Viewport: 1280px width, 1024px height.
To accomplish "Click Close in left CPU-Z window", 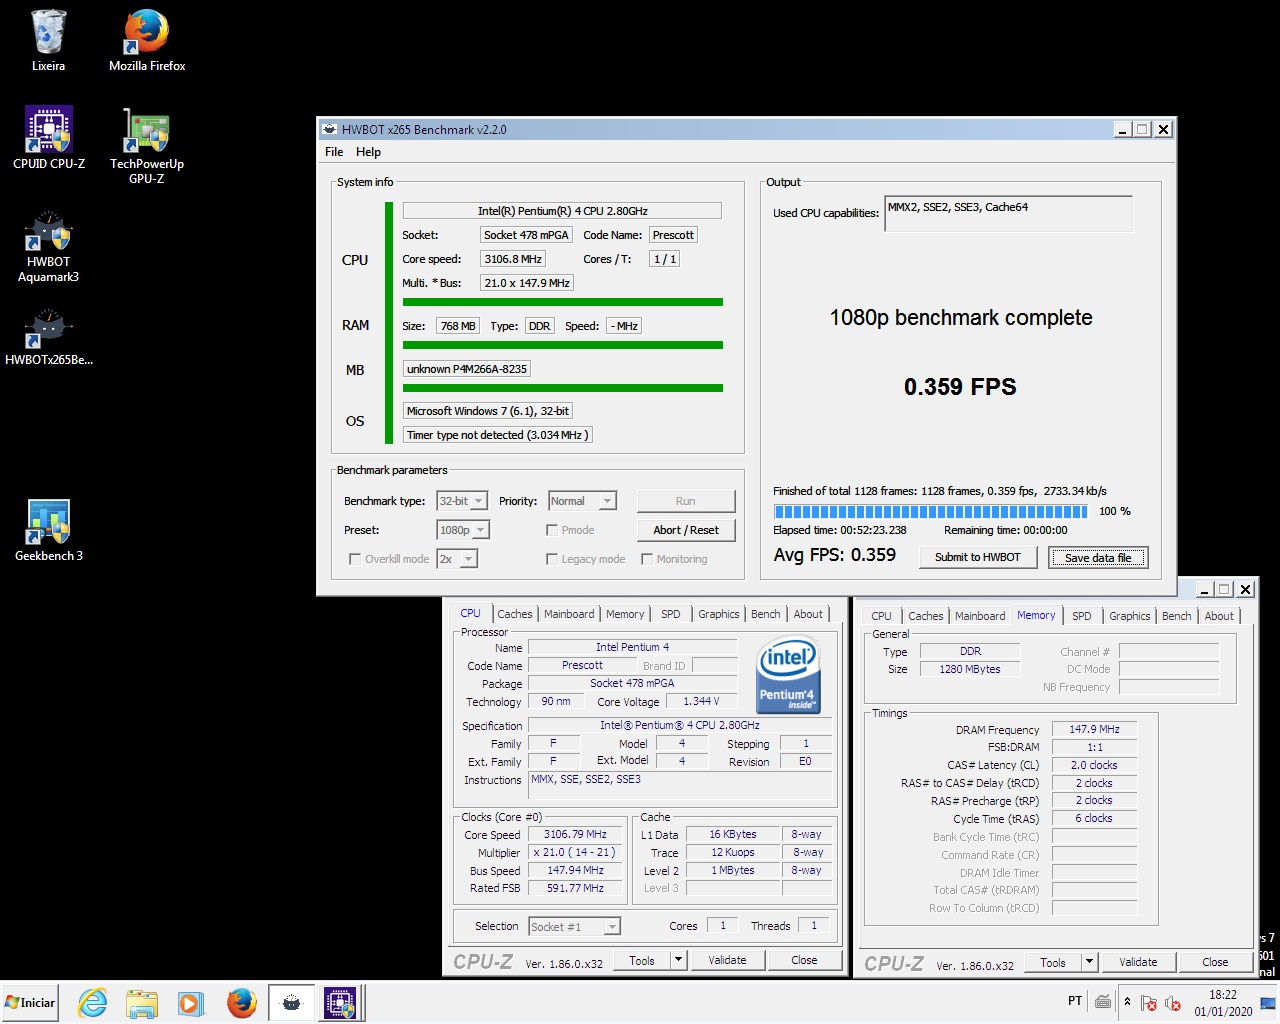I will pyautogui.click(x=804, y=960).
